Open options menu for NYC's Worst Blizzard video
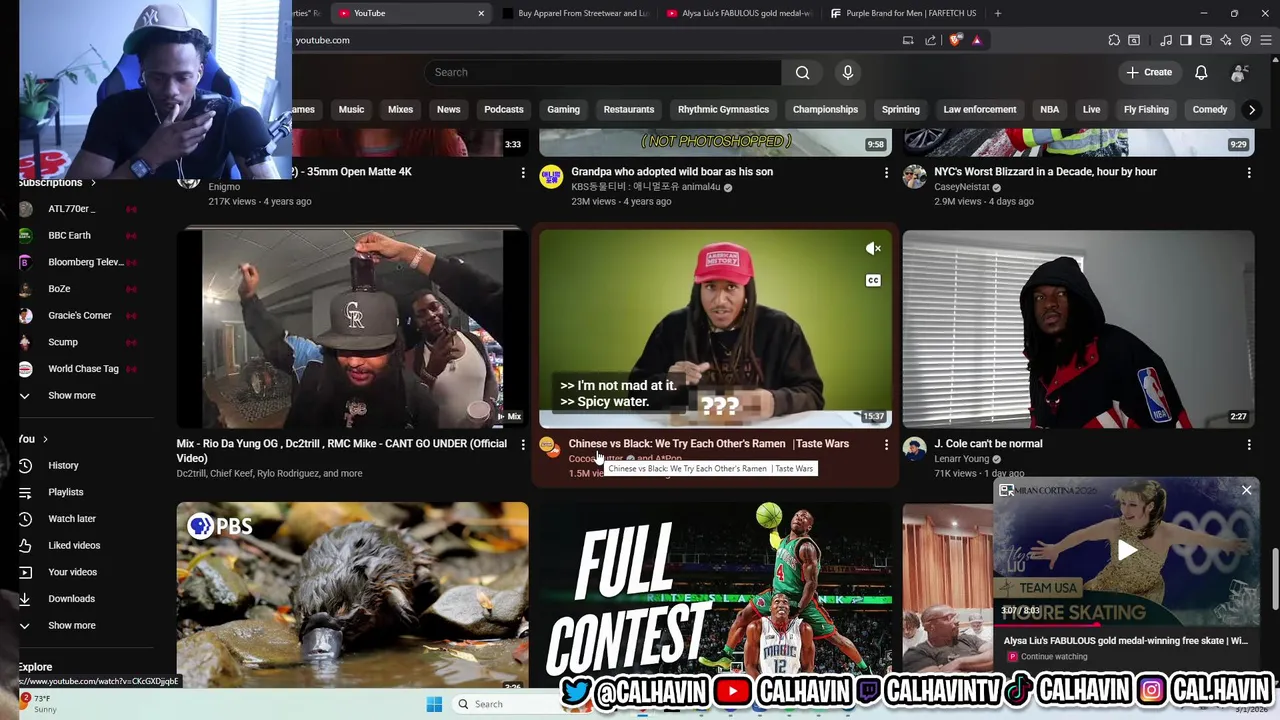This screenshot has height=720, width=1280. [x=1249, y=173]
